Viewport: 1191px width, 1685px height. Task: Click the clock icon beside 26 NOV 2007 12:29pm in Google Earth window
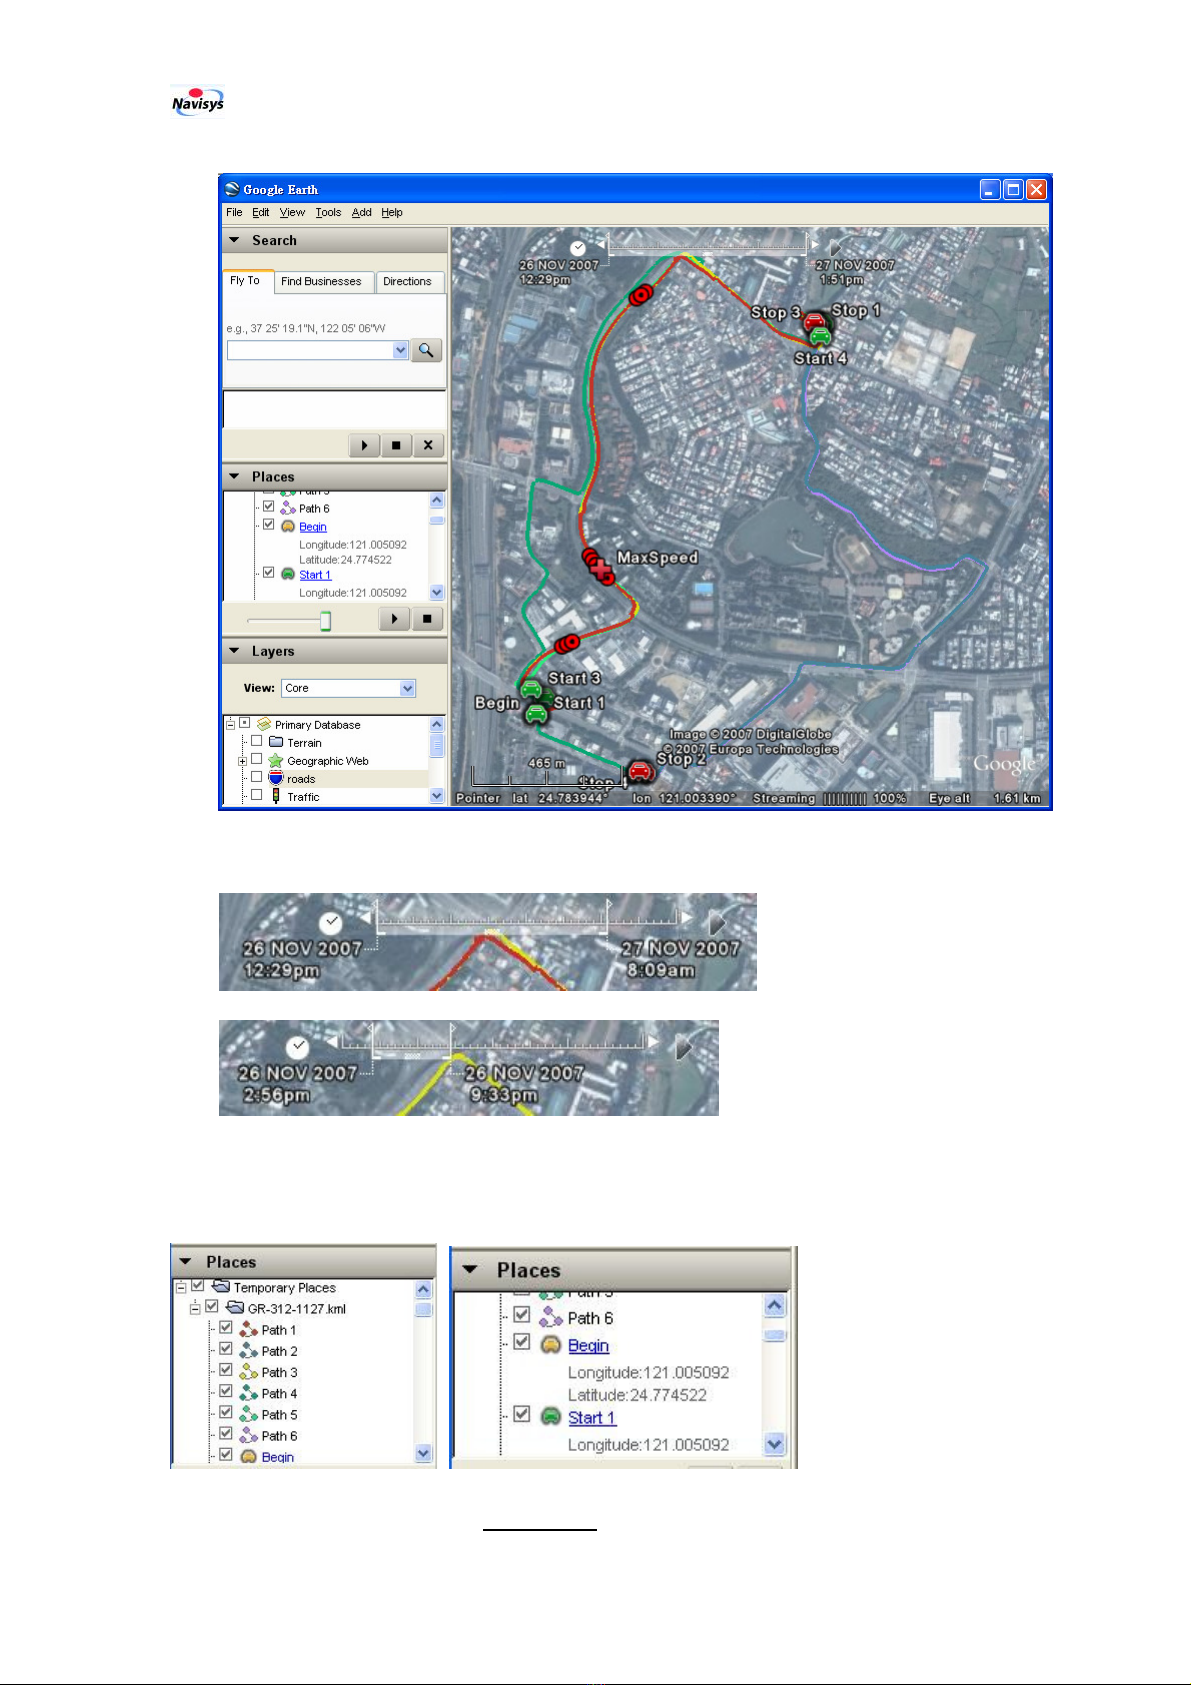pos(578,248)
